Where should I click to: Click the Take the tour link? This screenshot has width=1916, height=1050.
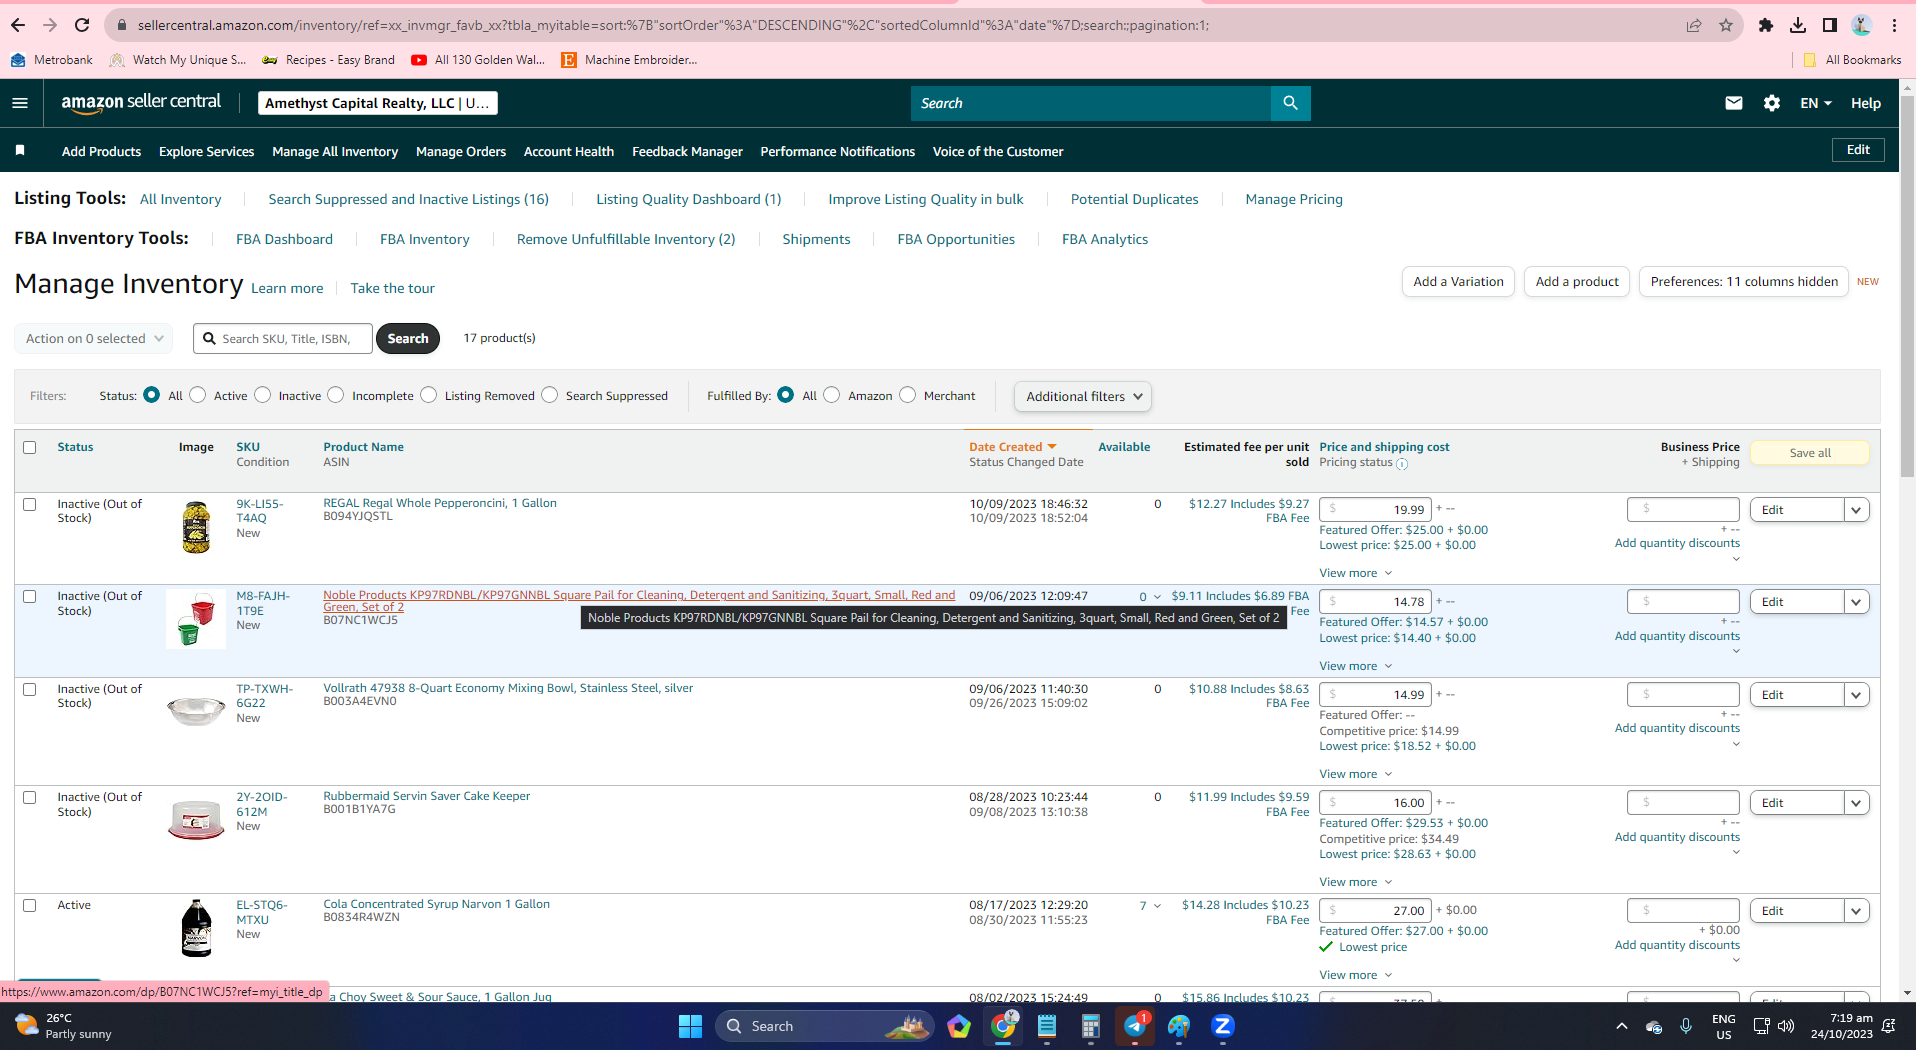pos(392,288)
